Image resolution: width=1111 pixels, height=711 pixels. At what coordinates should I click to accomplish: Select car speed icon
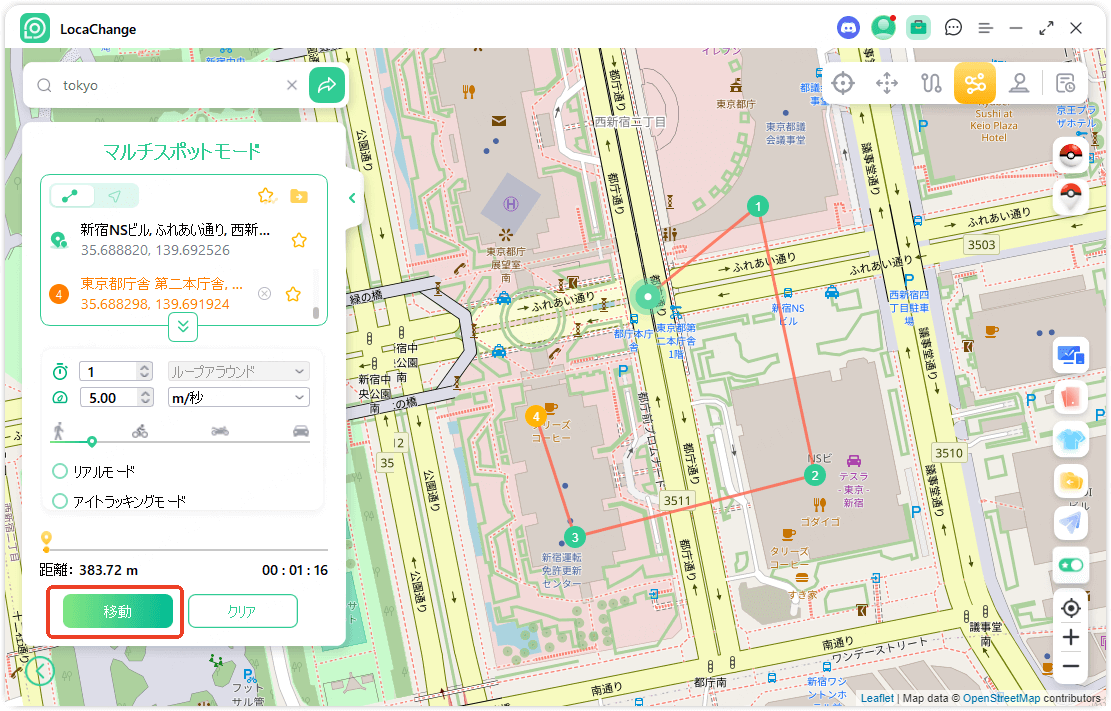pos(301,430)
